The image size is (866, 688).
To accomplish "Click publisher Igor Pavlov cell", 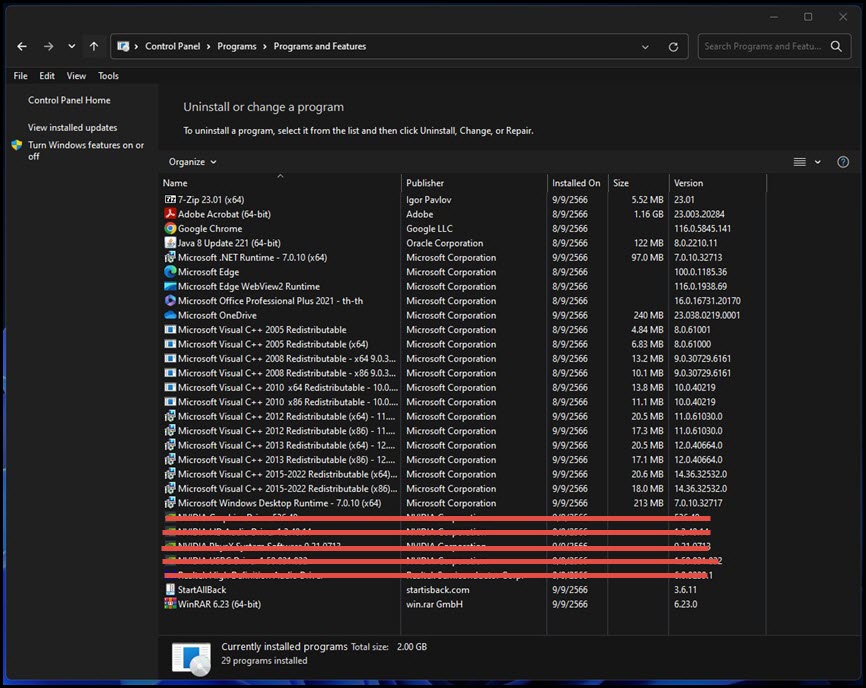I will [x=429, y=199].
